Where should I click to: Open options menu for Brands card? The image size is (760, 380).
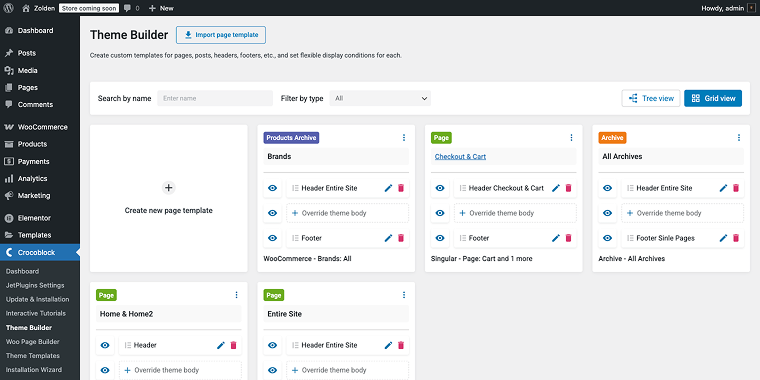(x=404, y=138)
